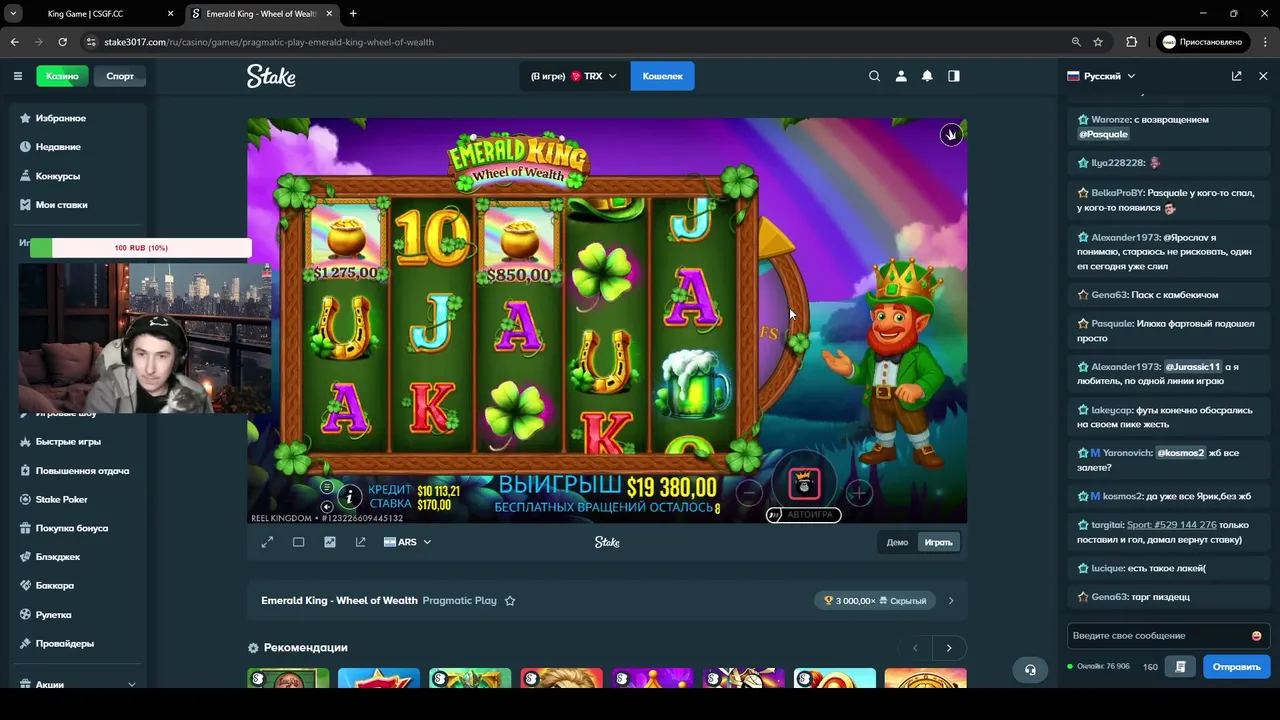Open a new browser tab
Image resolution: width=1280 pixels, height=720 pixels.
pyautogui.click(x=353, y=14)
